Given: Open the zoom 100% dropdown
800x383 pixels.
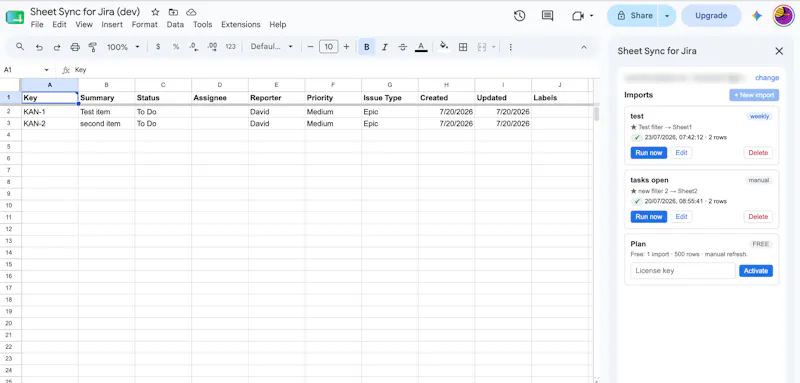Looking at the screenshot, I should tap(123, 47).
